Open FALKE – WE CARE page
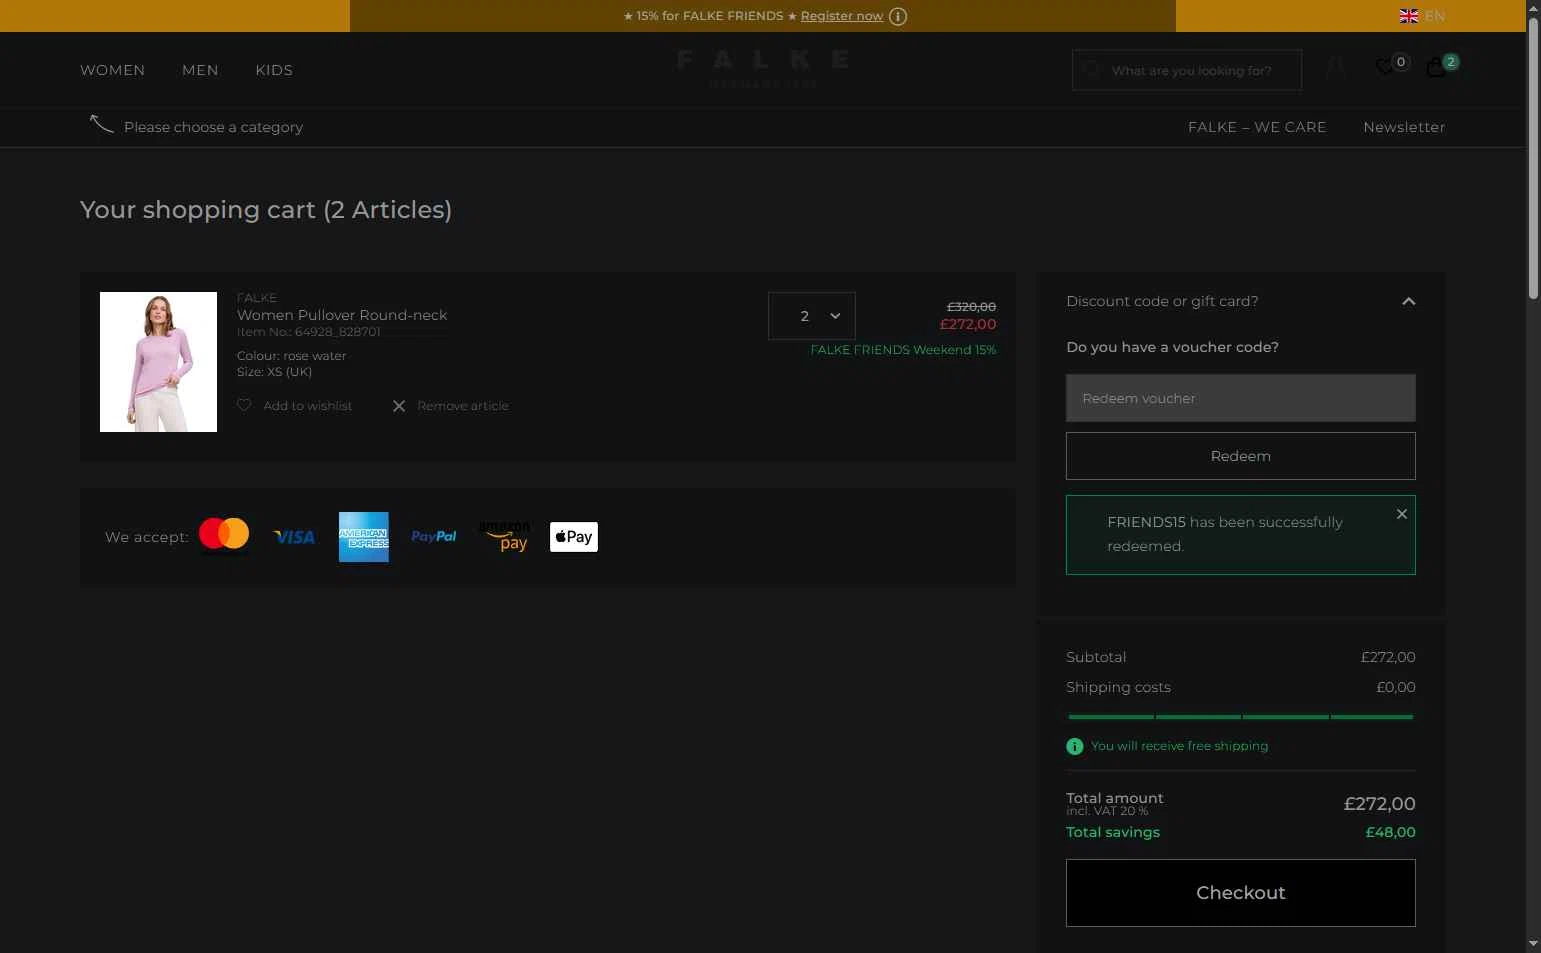 1257,127
